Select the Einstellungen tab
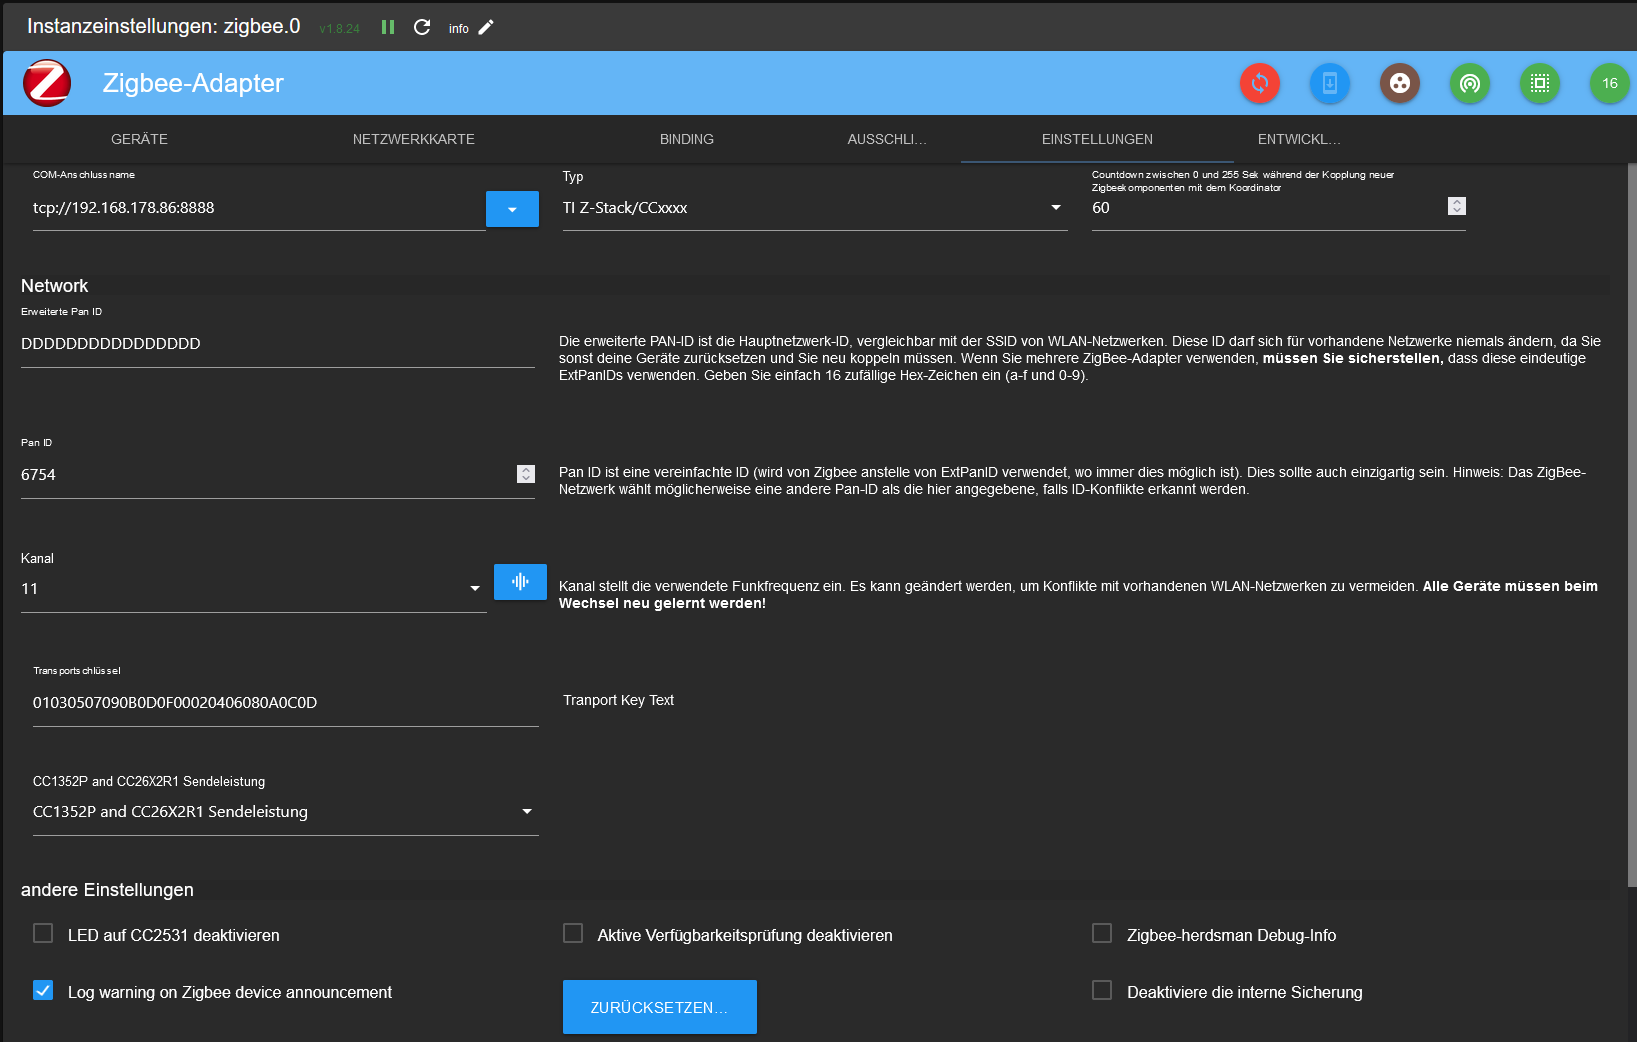 click(1097, 139)
